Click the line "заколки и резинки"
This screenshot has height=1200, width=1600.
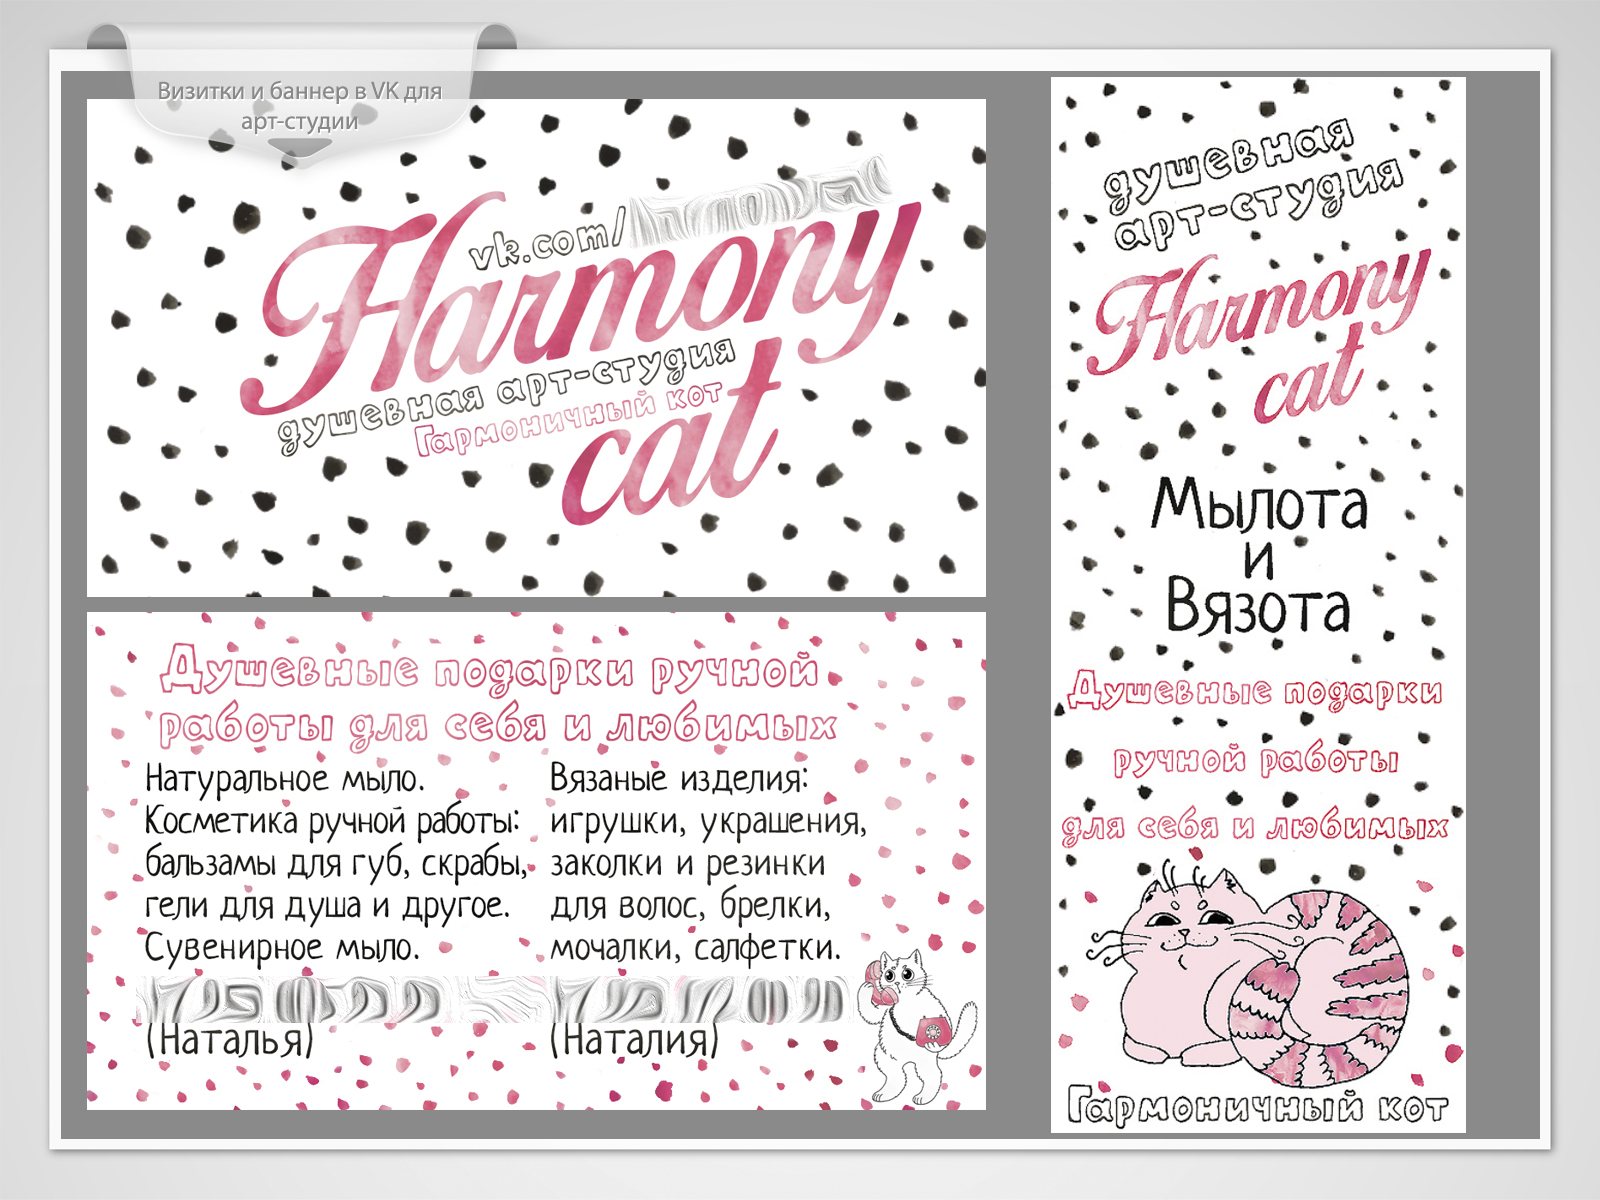pos(688,863)
